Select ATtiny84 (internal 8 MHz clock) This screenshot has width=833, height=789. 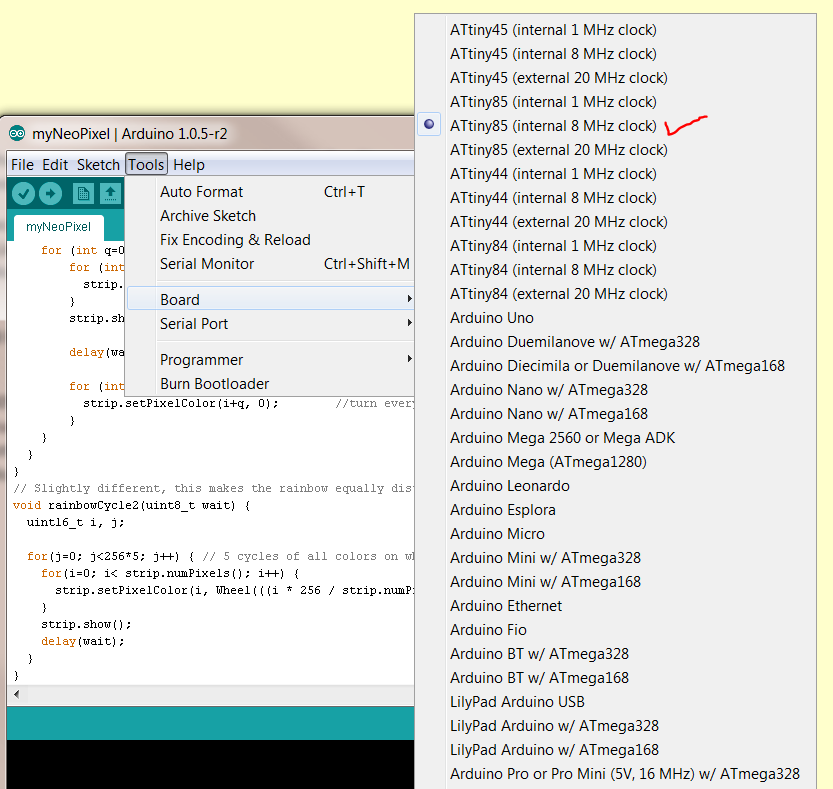[553, 269]
